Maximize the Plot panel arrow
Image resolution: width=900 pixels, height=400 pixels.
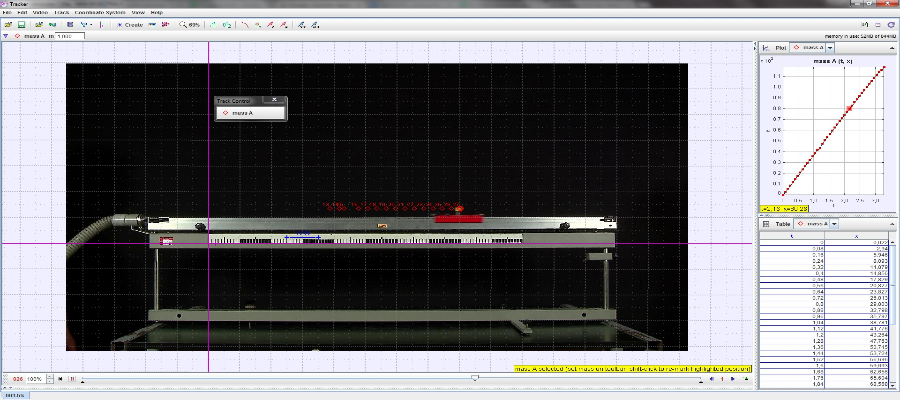893,47
